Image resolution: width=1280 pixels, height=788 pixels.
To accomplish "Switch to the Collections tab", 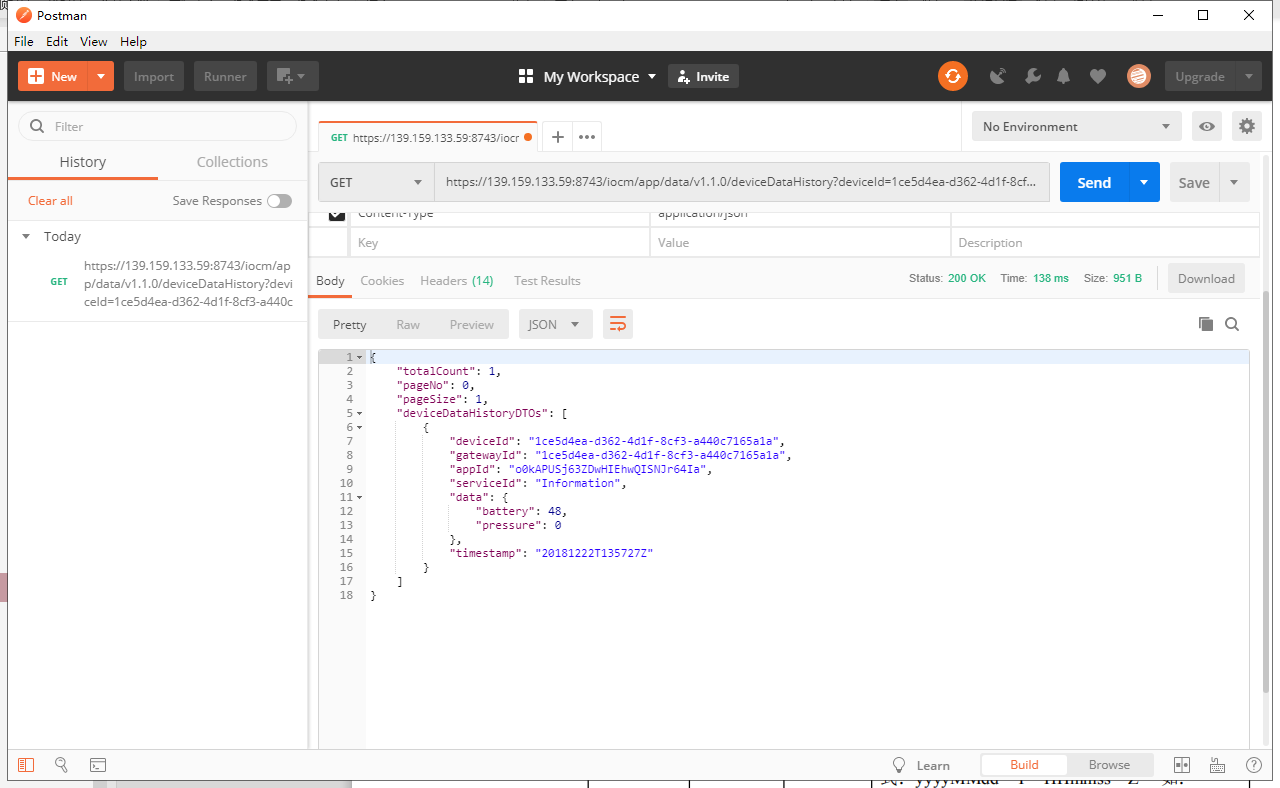I will coord(232,162).
